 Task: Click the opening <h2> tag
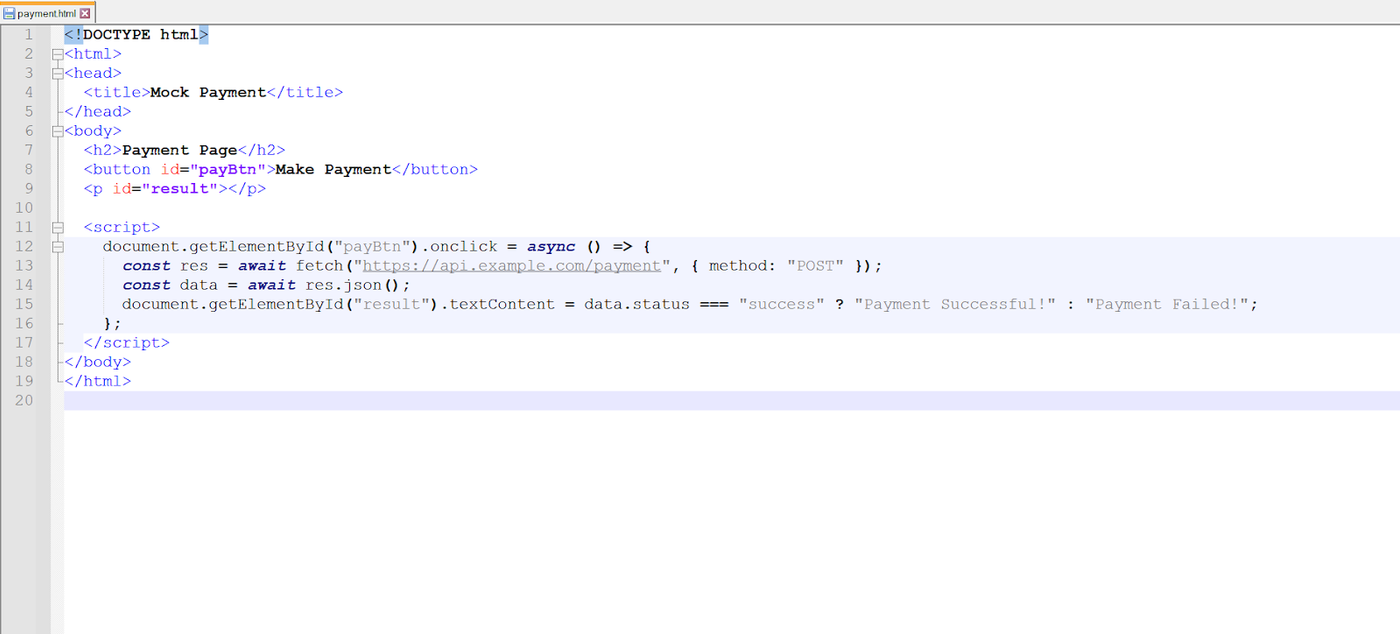point(102,150)
